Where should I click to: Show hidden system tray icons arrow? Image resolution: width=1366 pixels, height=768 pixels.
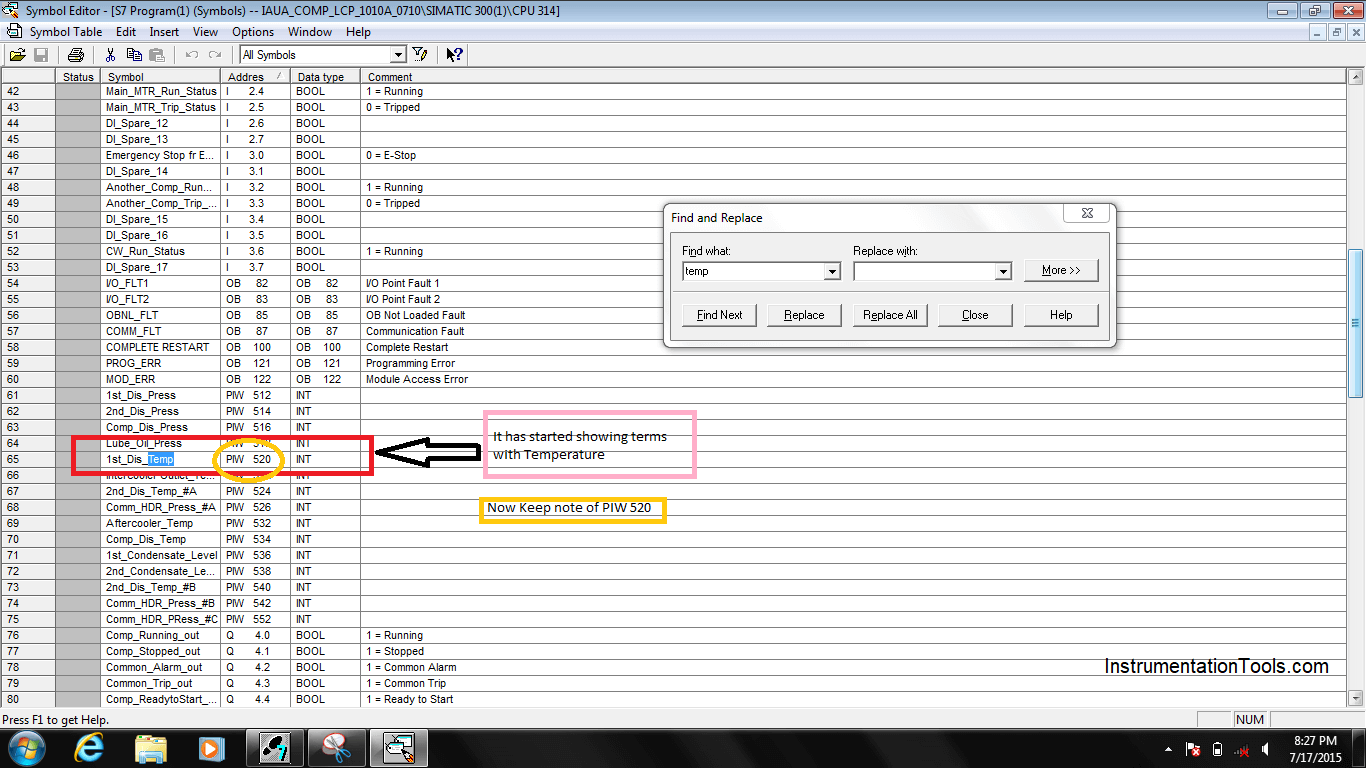(x=1168, y=749)
